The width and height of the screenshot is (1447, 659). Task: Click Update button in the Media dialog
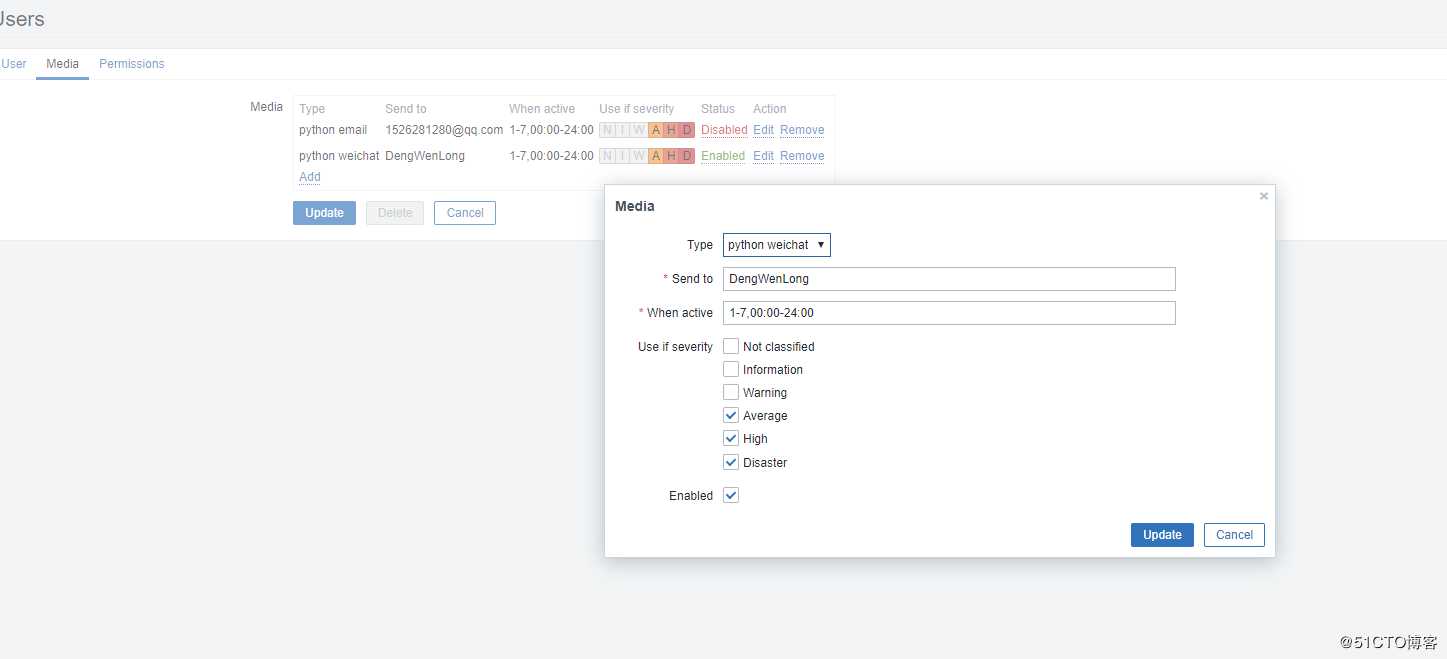click(1162, 535)
